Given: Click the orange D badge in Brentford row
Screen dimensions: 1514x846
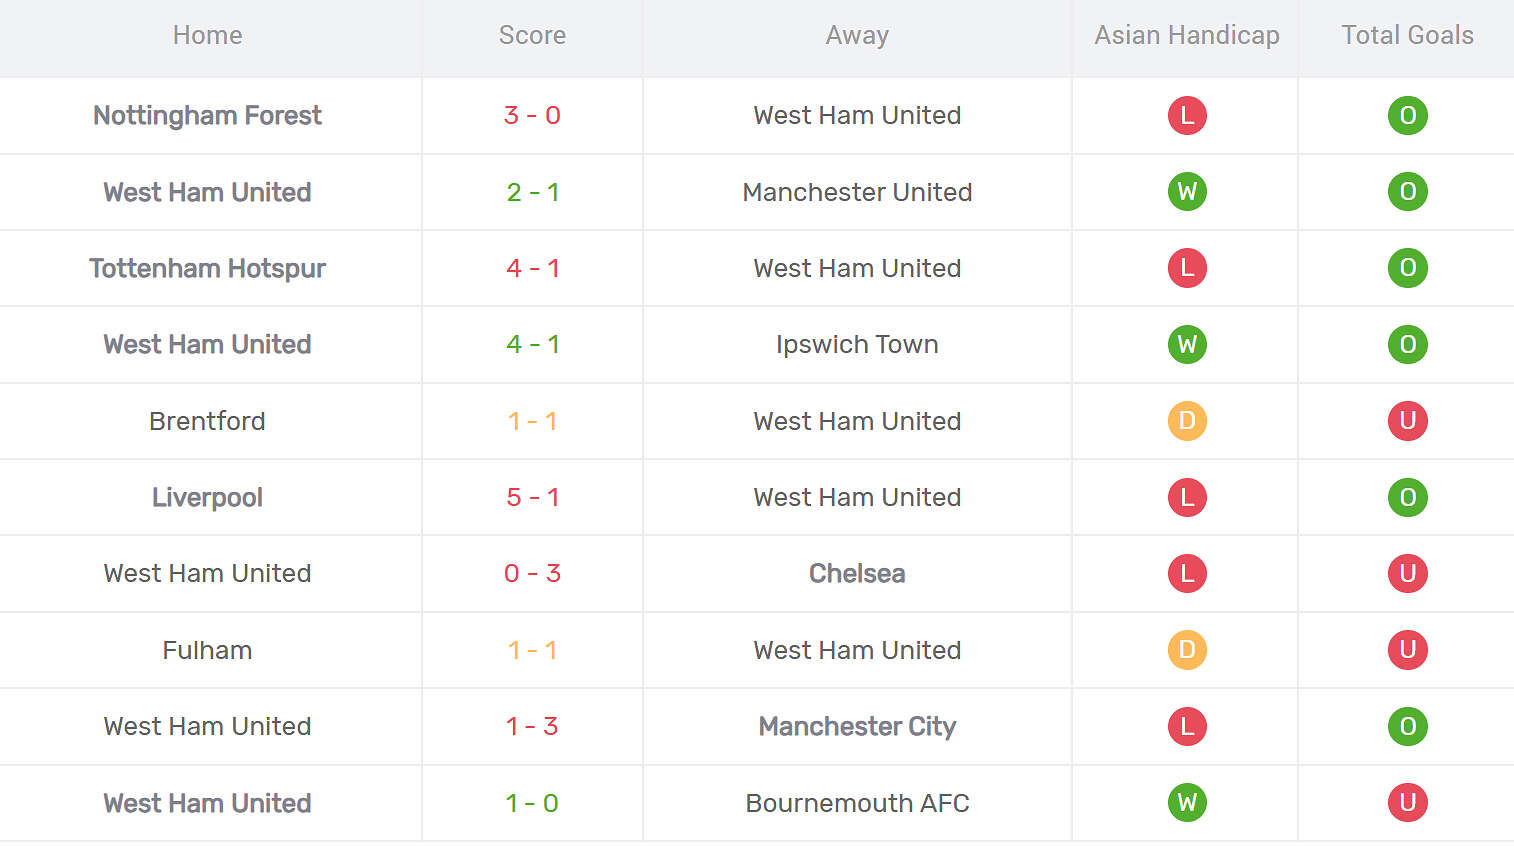Looking at the screenshot, I should pyautogui.click(x=1187, y=421).
